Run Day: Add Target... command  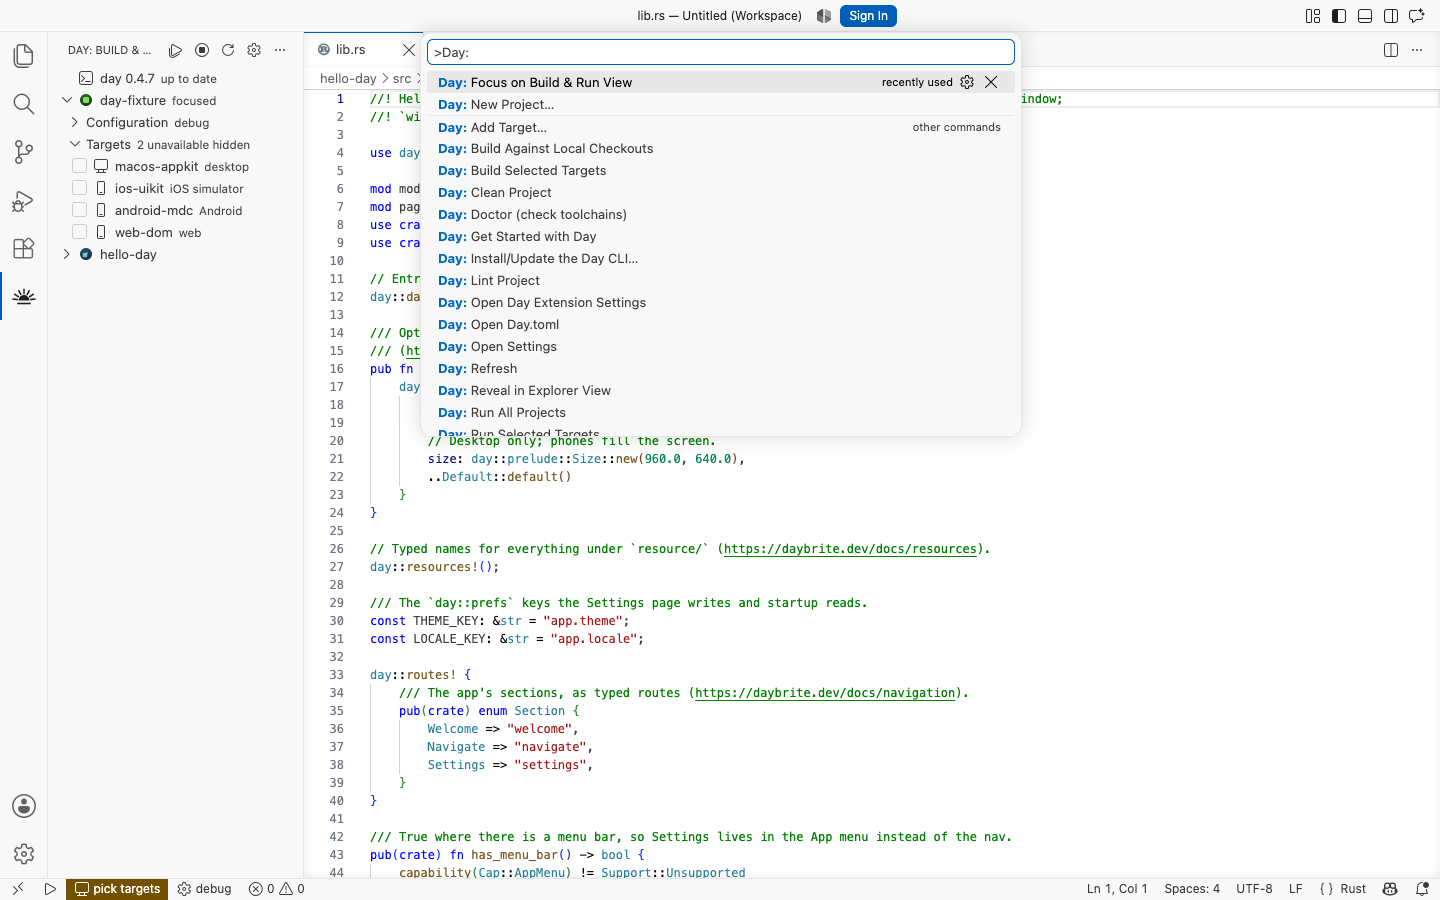(x=721, y=127)
